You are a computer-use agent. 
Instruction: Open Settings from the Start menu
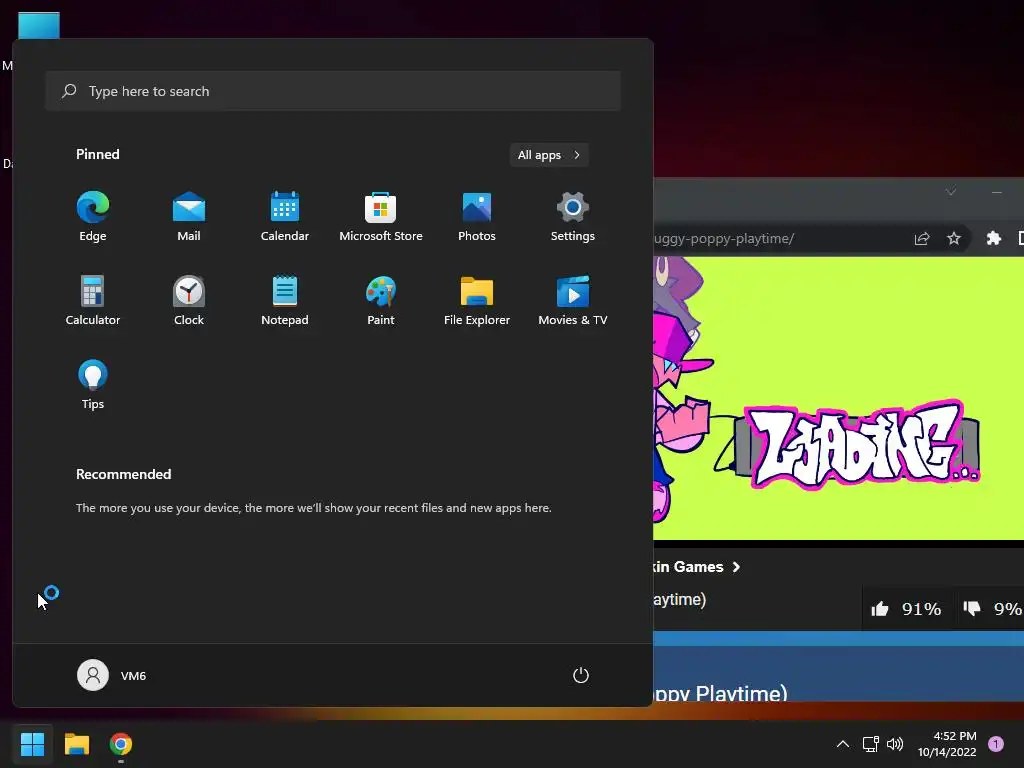[x=573, y=217]
